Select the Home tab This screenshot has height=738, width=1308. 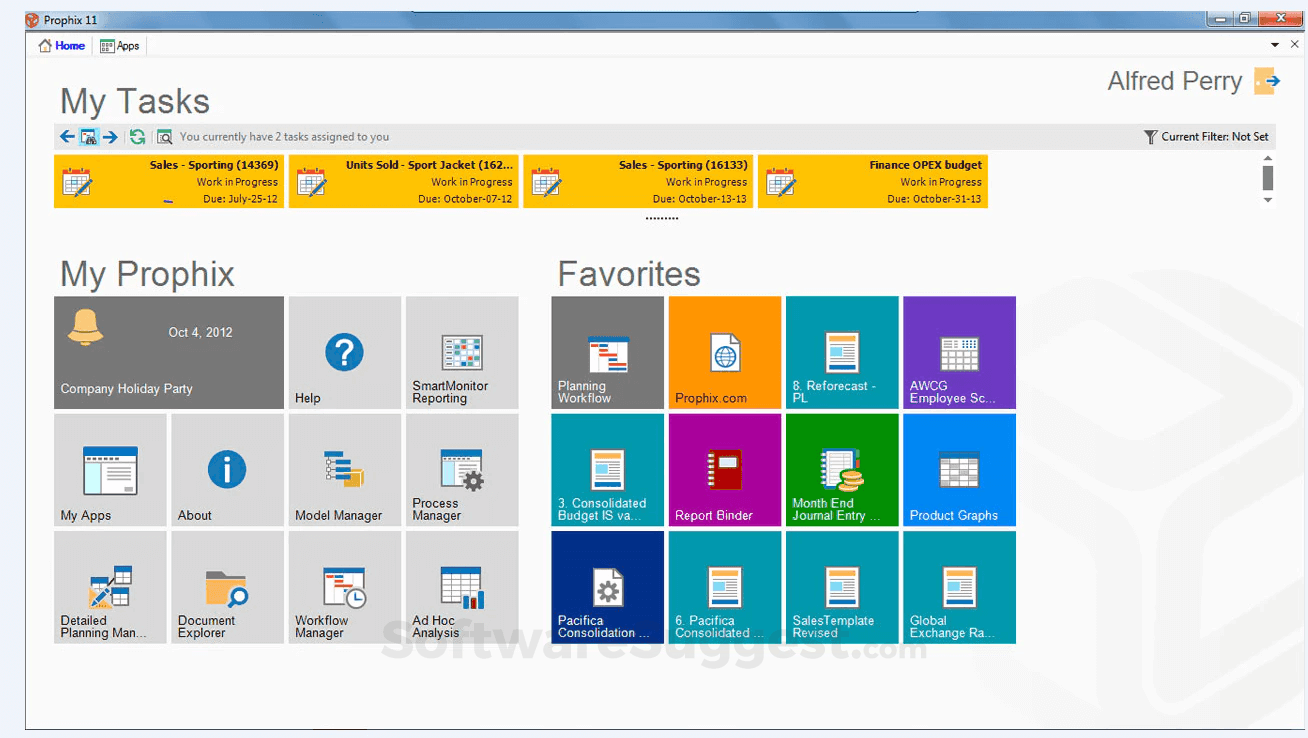tap(61, 44)
